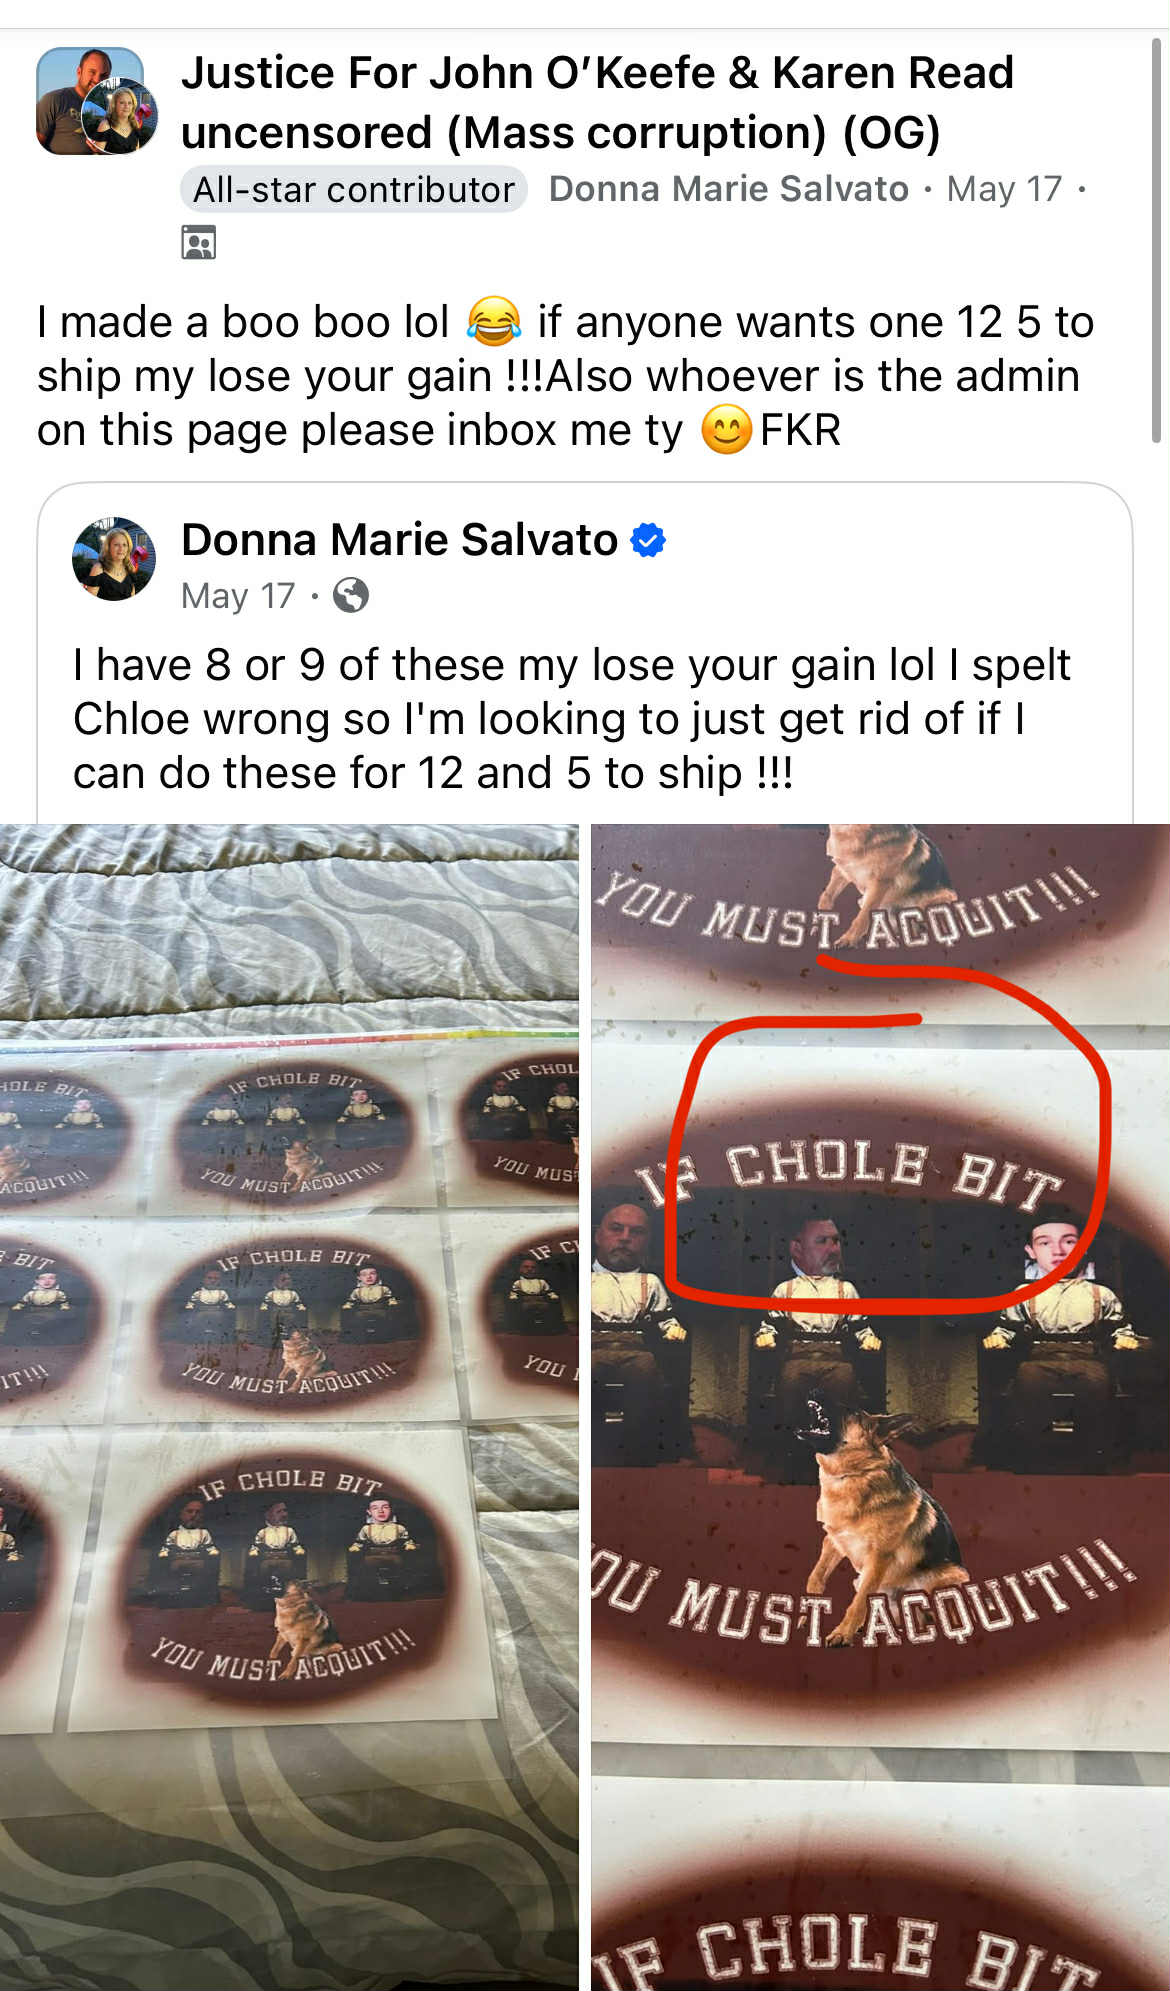Tap the smiling emoji before FKR
Screen dimensions: 1170x1991
(726, 430)
